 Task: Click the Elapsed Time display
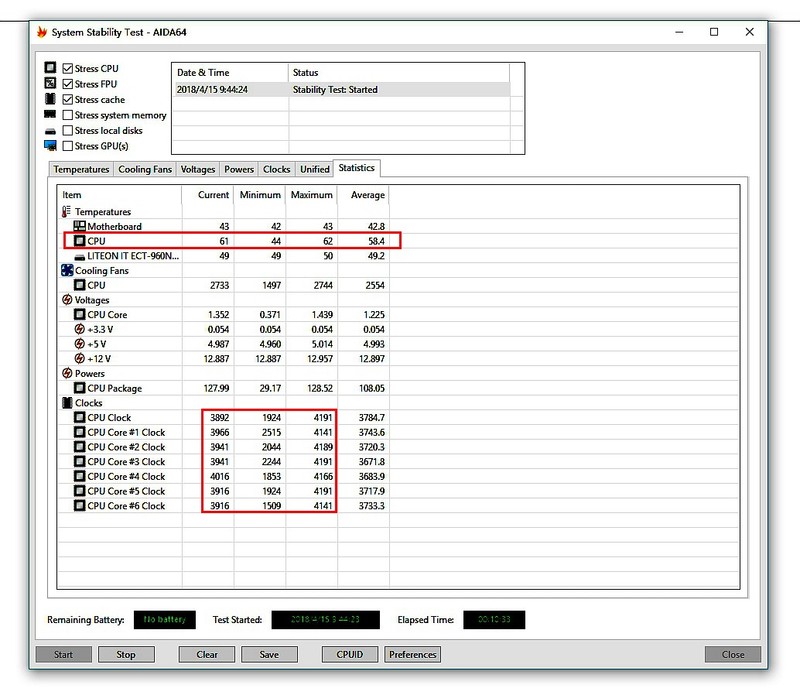[492, 620]
